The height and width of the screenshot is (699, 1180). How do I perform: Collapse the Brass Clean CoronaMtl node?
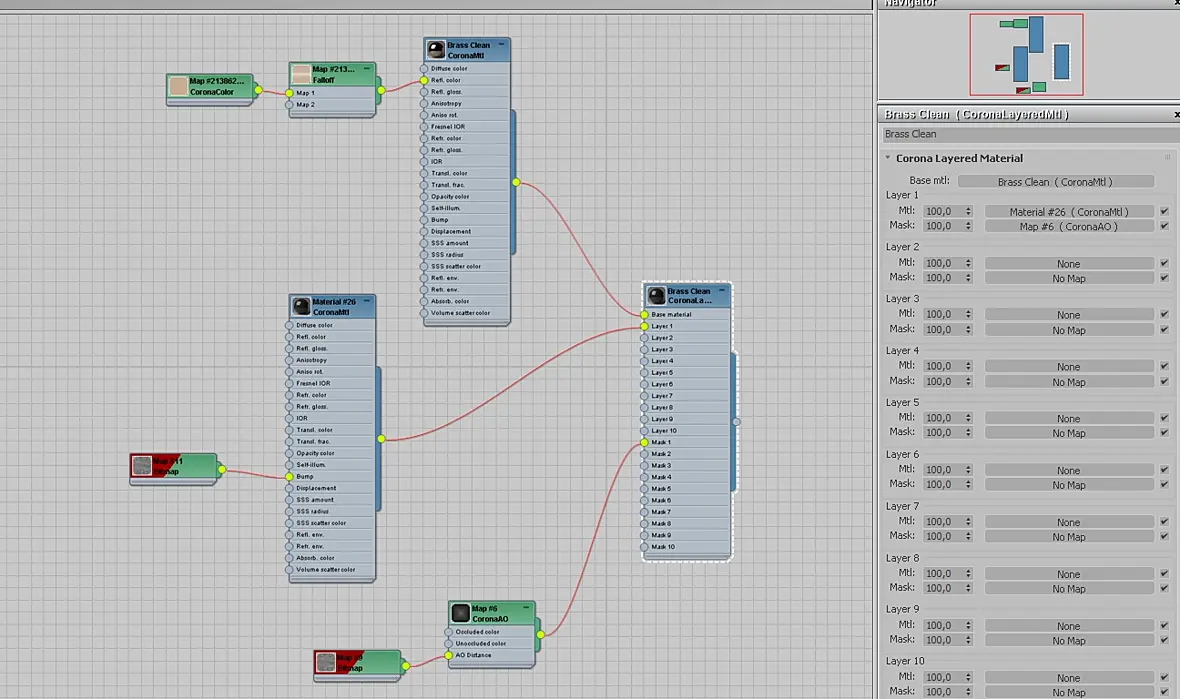click(x=501, y=44)
